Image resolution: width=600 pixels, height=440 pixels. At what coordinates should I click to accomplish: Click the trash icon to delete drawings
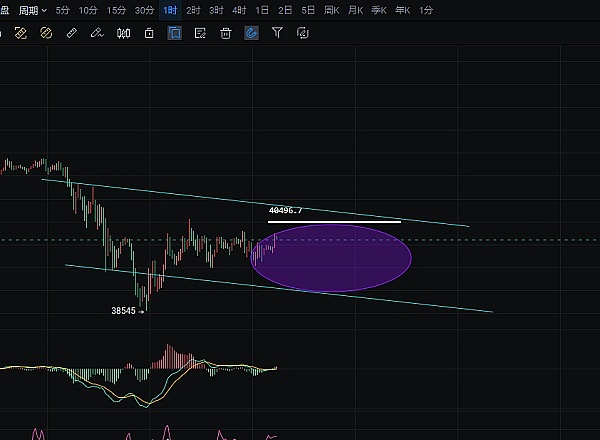(x=226, y=33)
